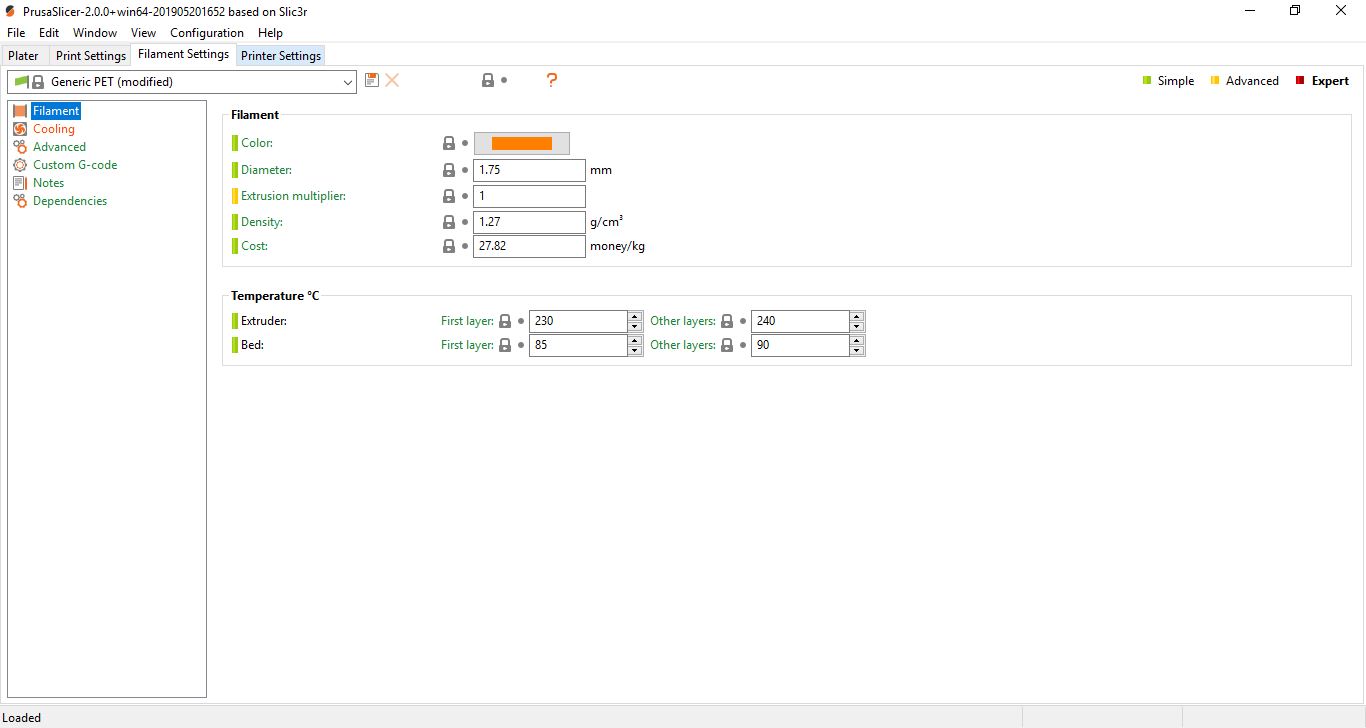This screenshot has width=1366, height=728.
Task: Click the Extruder First layer reset dot
Action: [521, 321]
